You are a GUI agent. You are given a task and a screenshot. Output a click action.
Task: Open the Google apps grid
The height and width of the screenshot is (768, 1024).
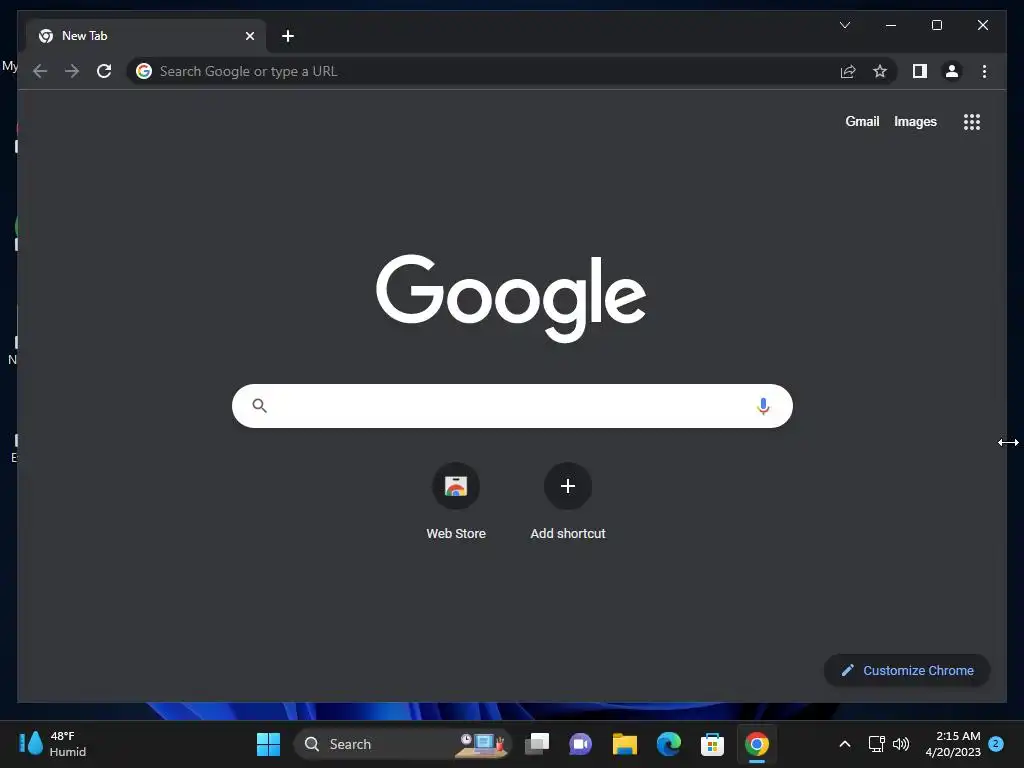972,122
